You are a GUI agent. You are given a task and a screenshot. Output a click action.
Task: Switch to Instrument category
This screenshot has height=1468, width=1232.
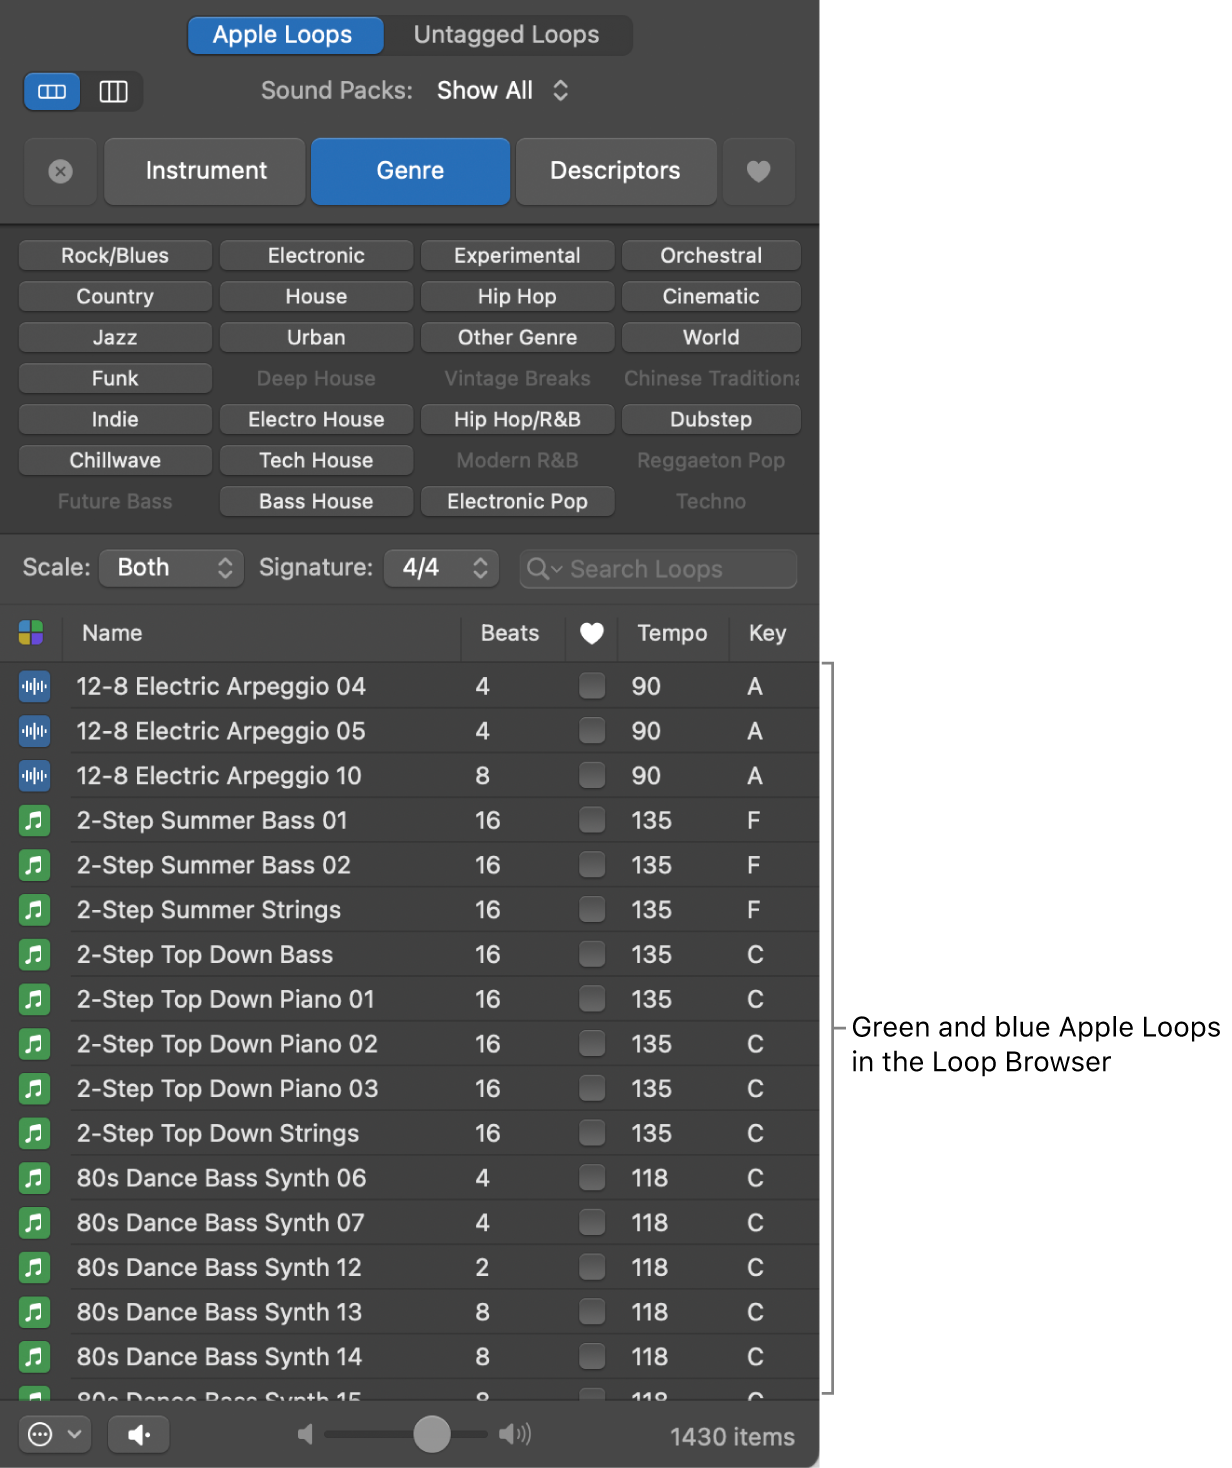pyautogui.click(x=205, y=171)
